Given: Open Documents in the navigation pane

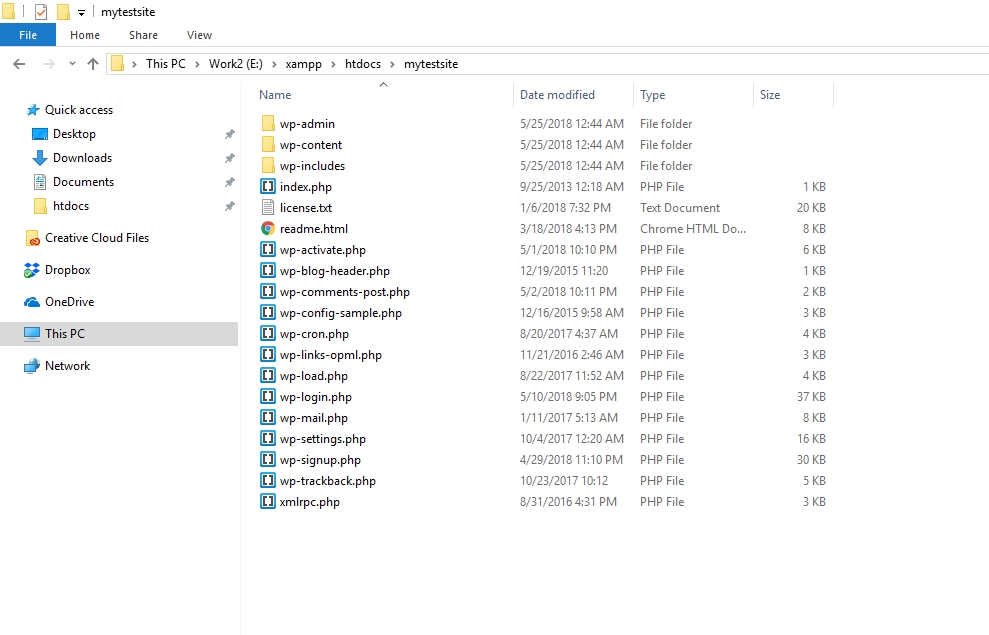Looking at the screenshot, I should pyautogui.click(x=83, y=182).
